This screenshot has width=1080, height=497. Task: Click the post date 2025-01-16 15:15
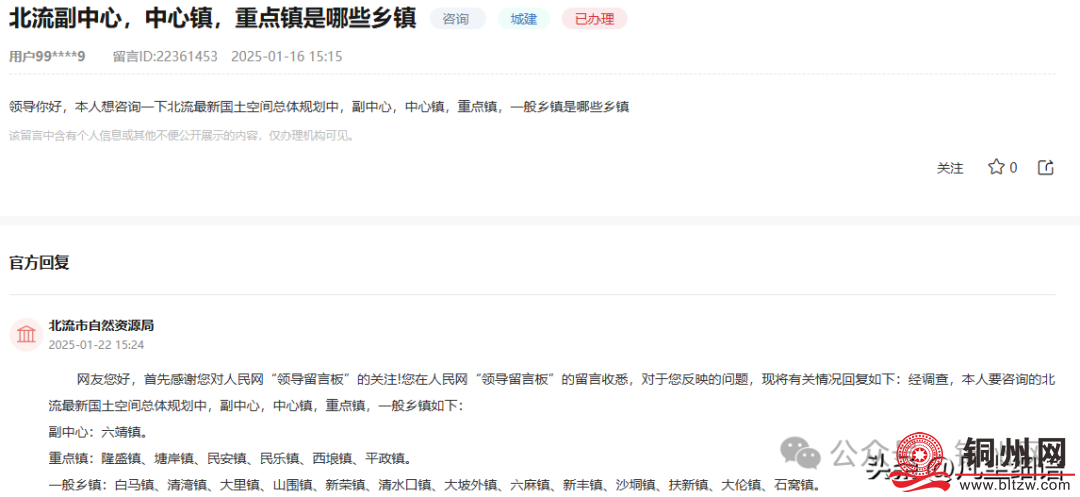286,56
